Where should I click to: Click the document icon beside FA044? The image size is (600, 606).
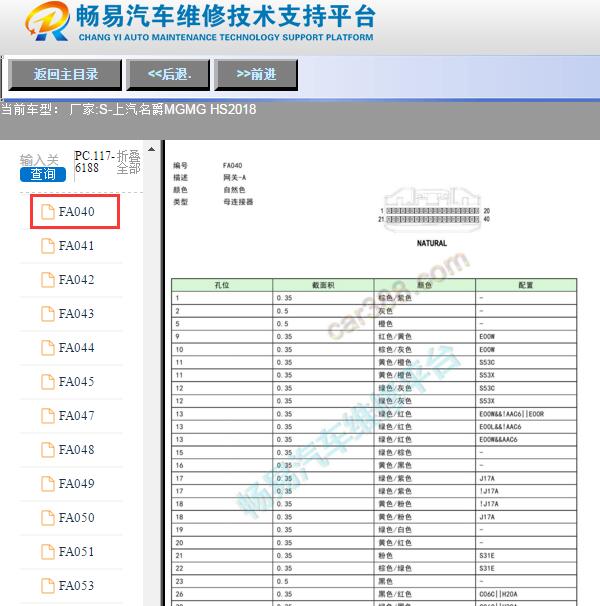[48, 348]
